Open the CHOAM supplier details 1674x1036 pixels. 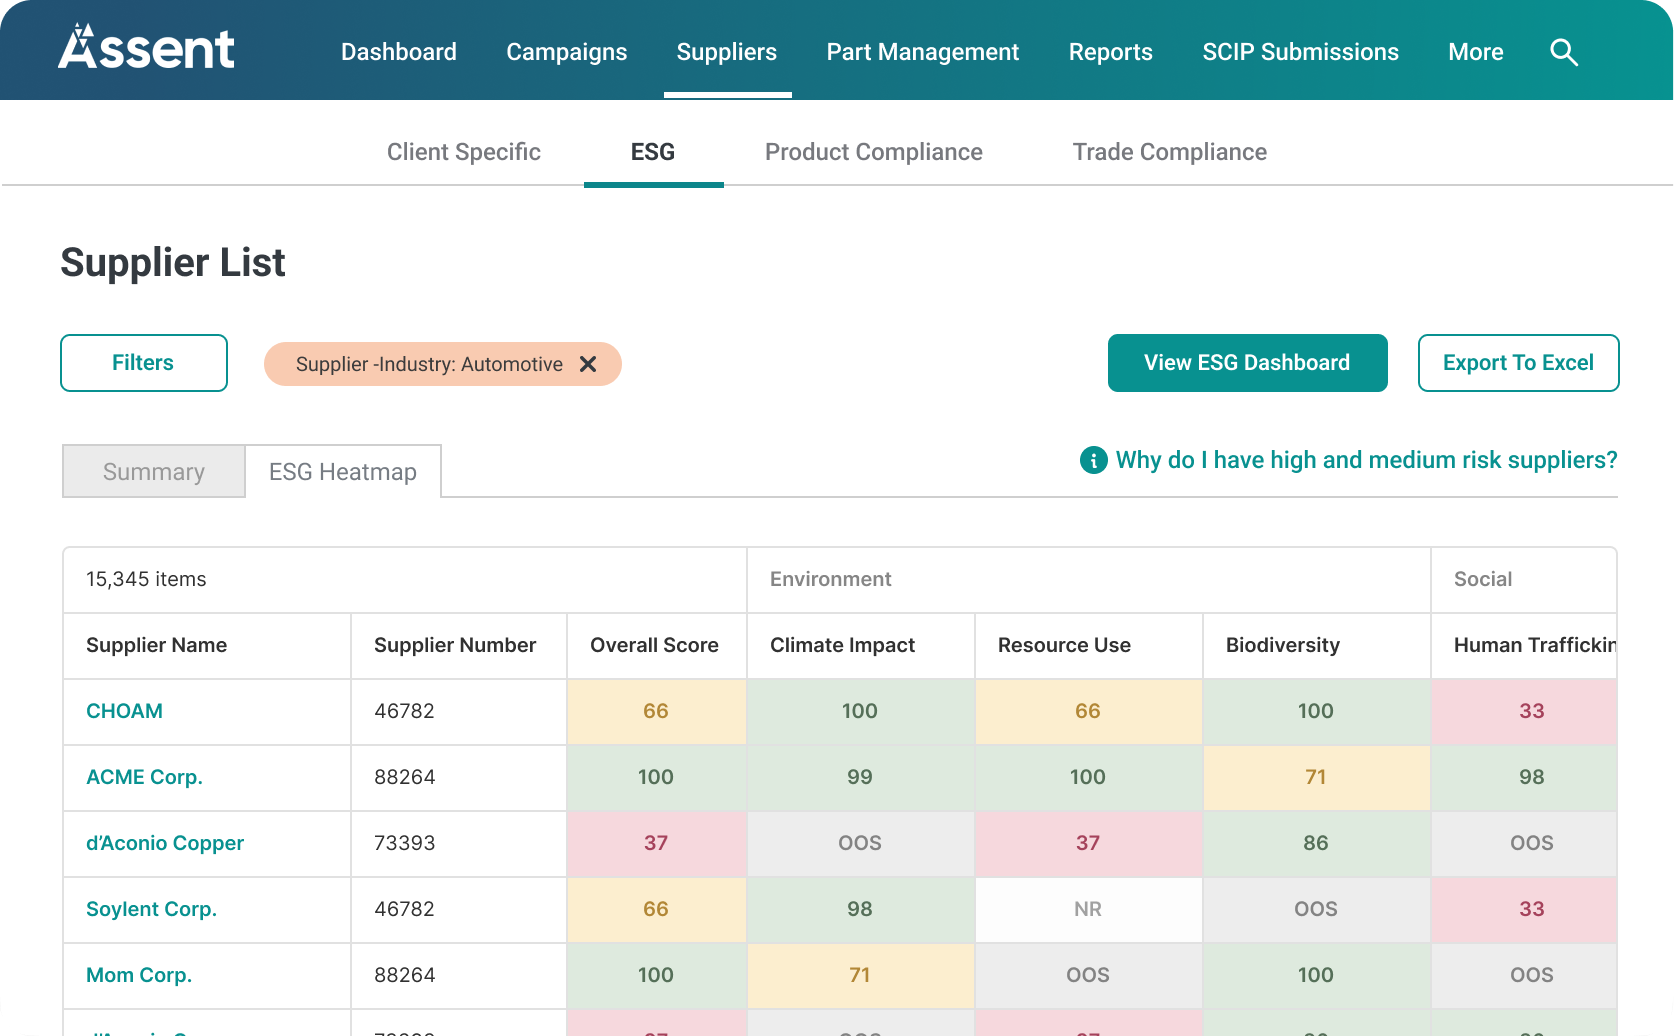[x=123, y=711]
